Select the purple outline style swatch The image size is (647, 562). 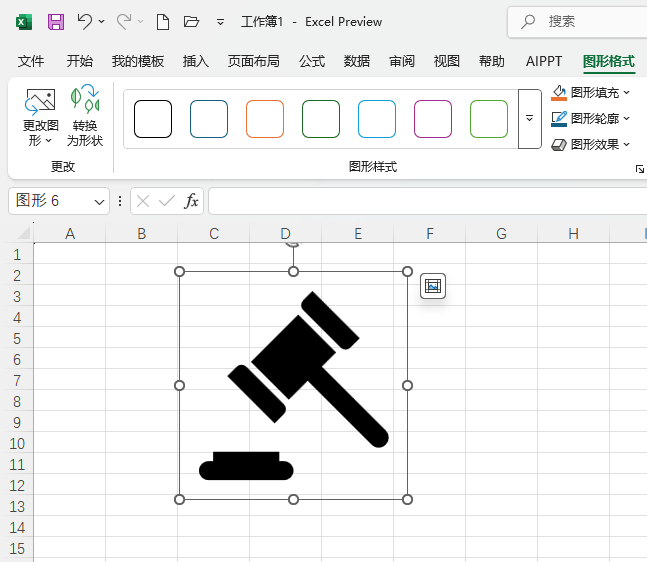tap(433, 118)
